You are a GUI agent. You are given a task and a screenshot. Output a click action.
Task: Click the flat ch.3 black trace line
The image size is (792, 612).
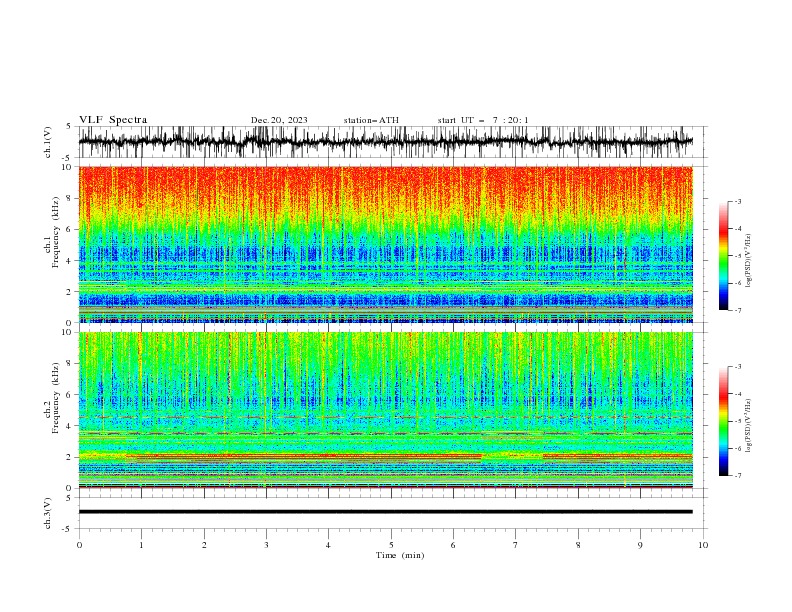(385, 512)
